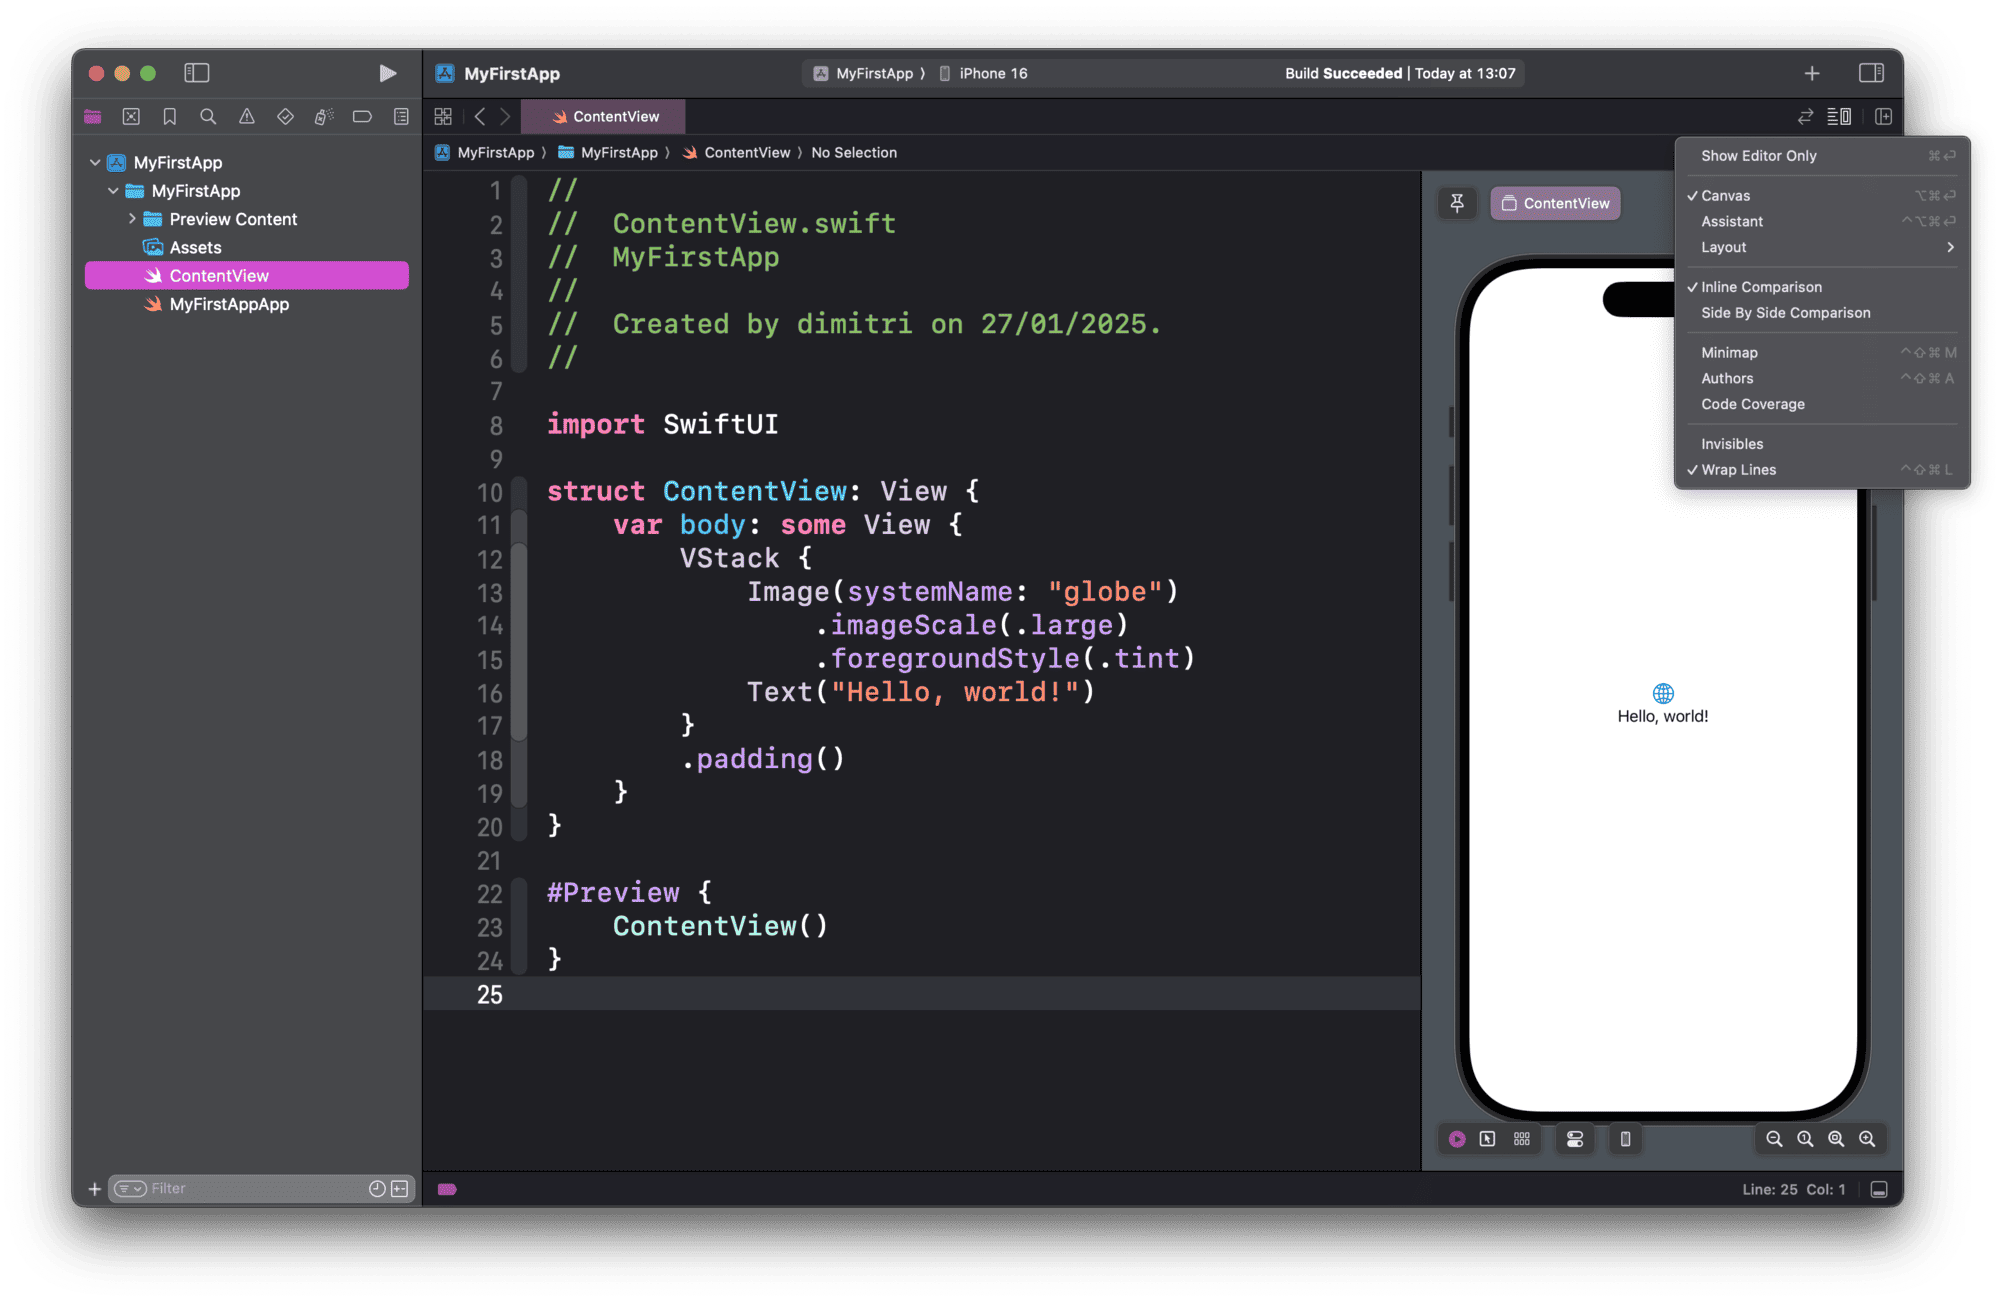The width and height of the screenshot is (2000, 1302).
Task: Open preview variants grid icon
Action: 1522,1139
